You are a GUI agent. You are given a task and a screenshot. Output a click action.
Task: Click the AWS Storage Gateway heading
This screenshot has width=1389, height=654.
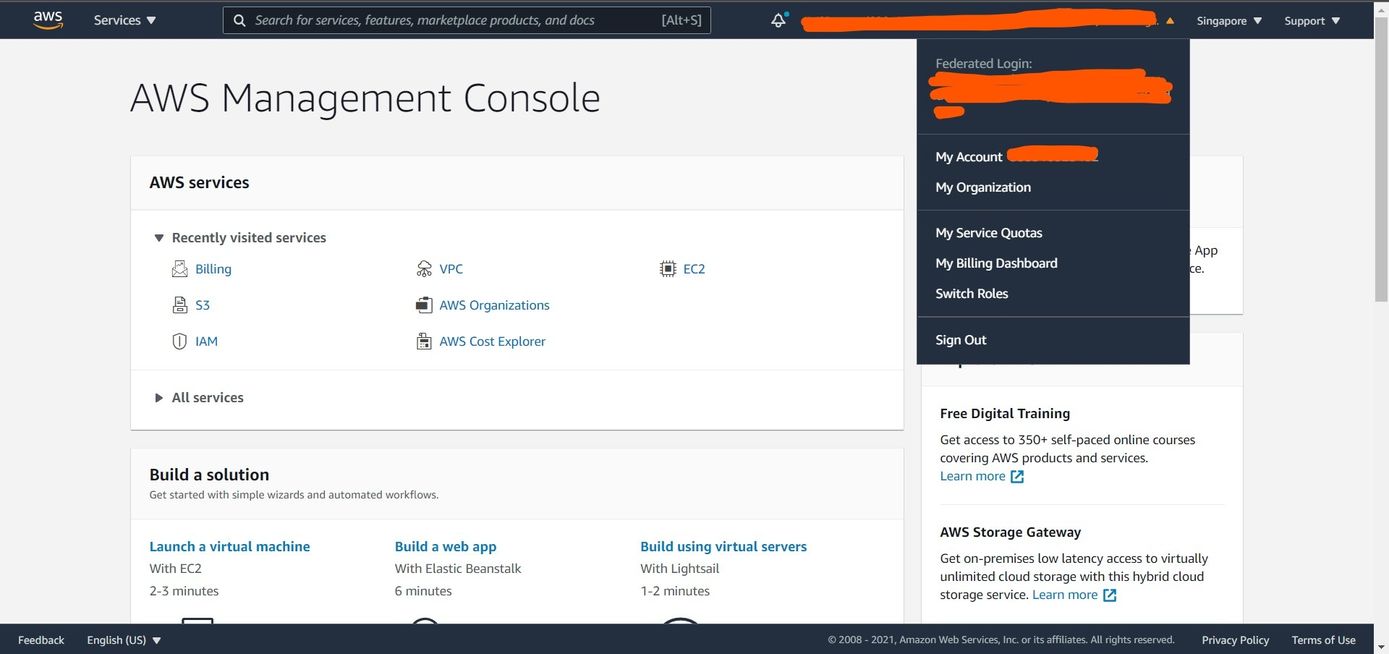1011,532
